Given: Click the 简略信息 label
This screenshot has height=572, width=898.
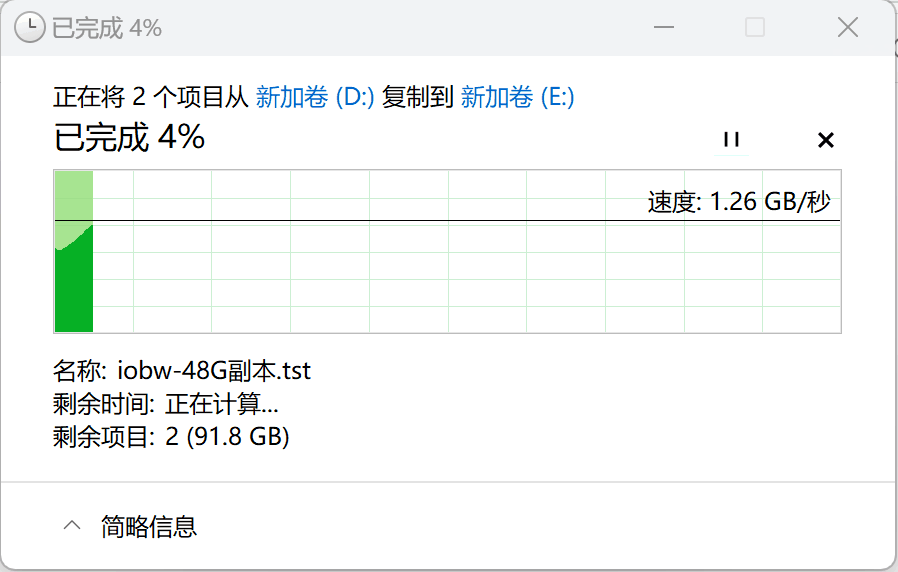Looking at the screenshot, I should (149, 526).
